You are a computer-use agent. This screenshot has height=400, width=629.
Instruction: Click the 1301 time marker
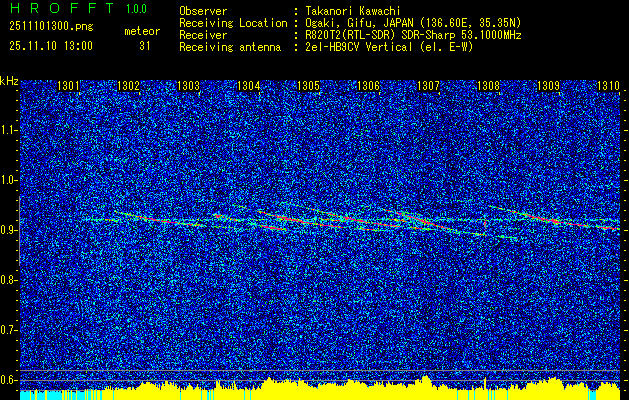(x=69, y=86)
